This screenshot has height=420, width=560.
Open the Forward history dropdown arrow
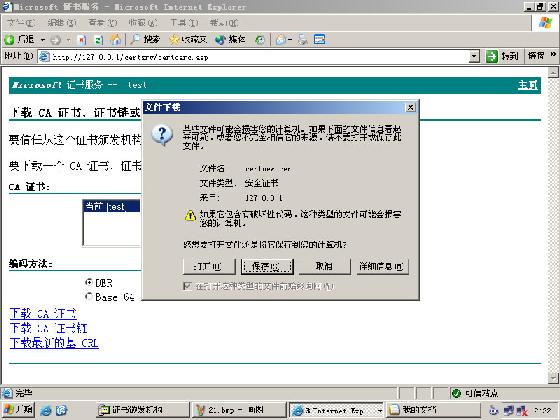tap(68, 40)
